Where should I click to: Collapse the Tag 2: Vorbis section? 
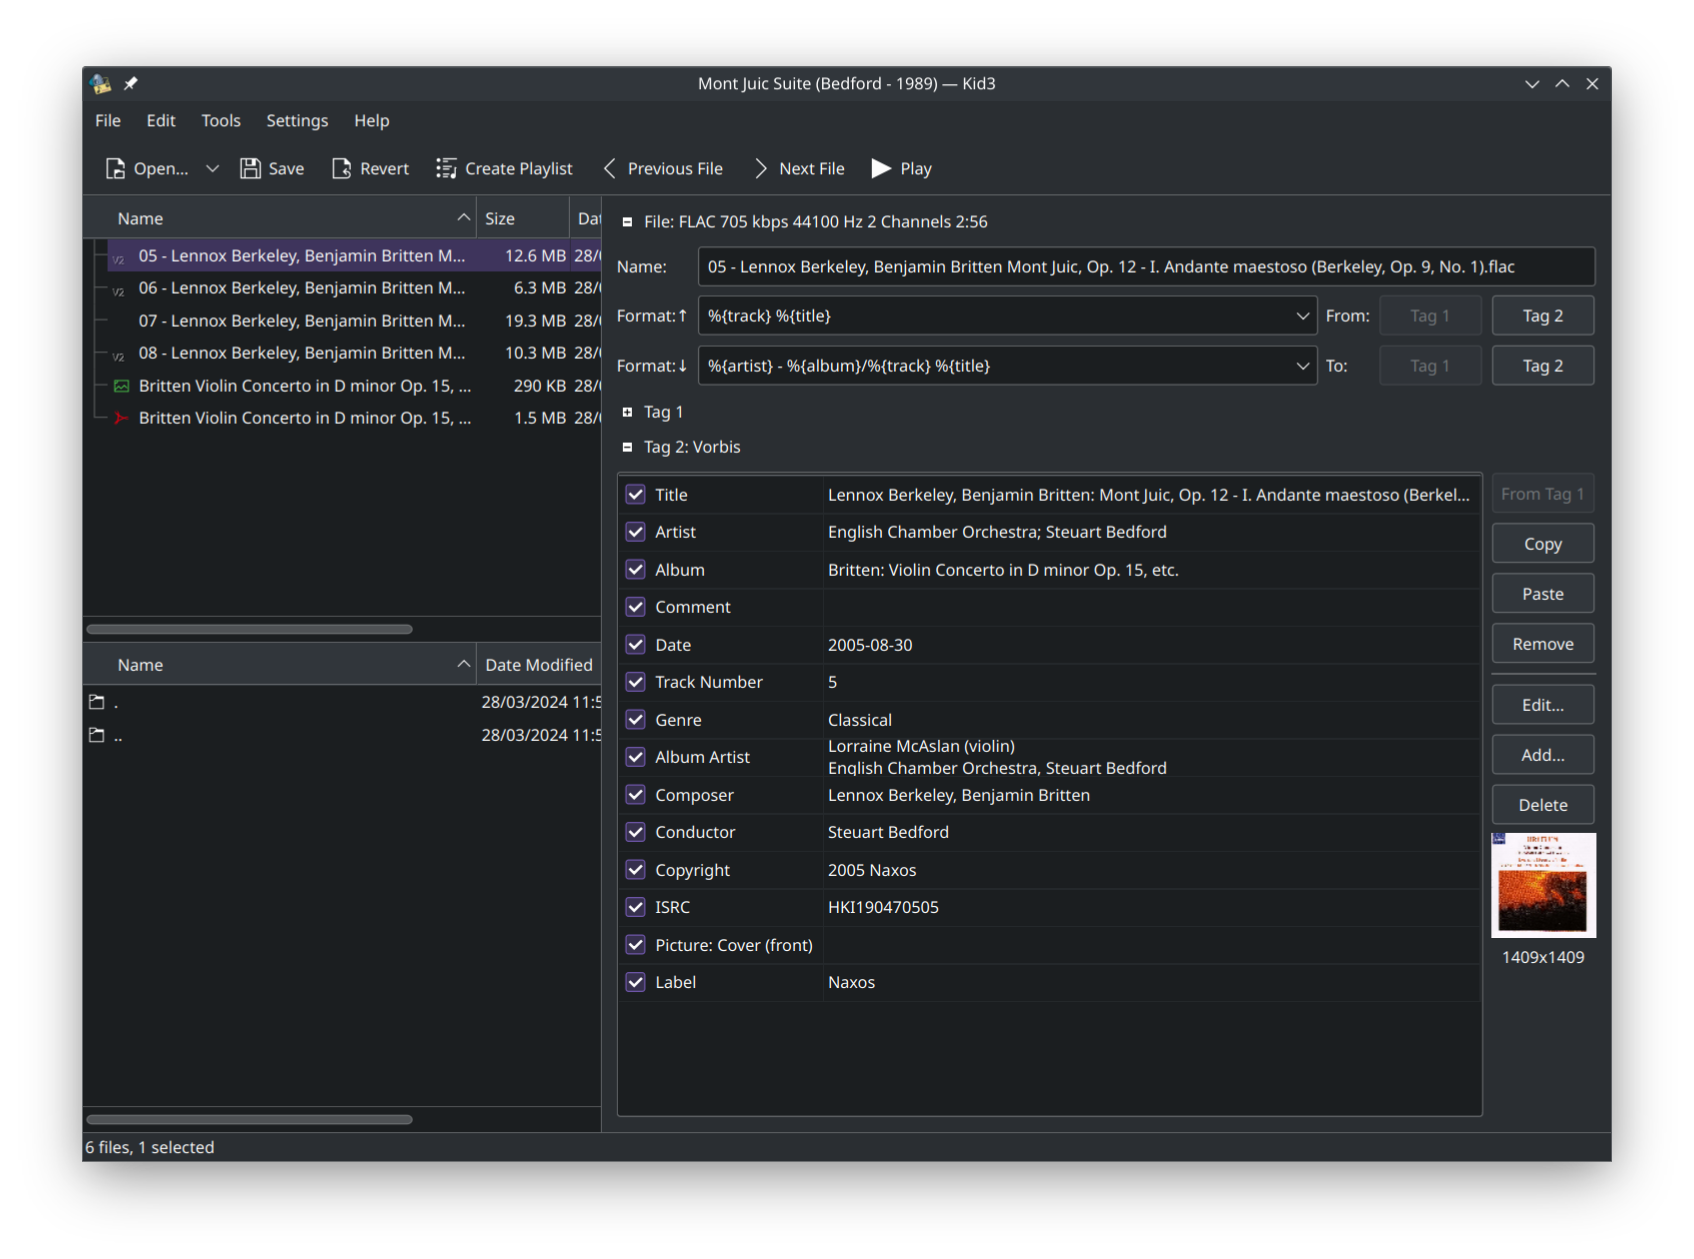click(628, 447)
